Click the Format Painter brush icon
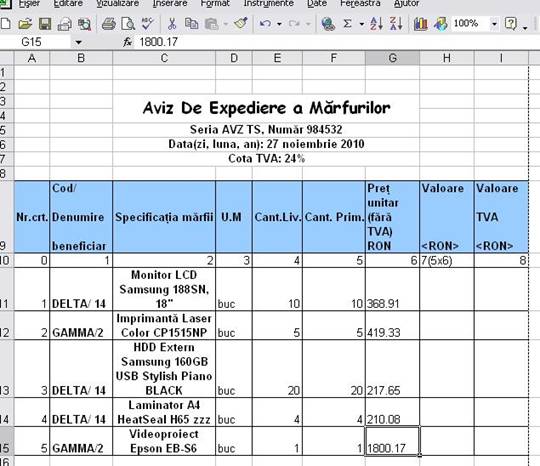Image resolution: width=540 pixels, height=466 pixels. click(x=241, y=23)
